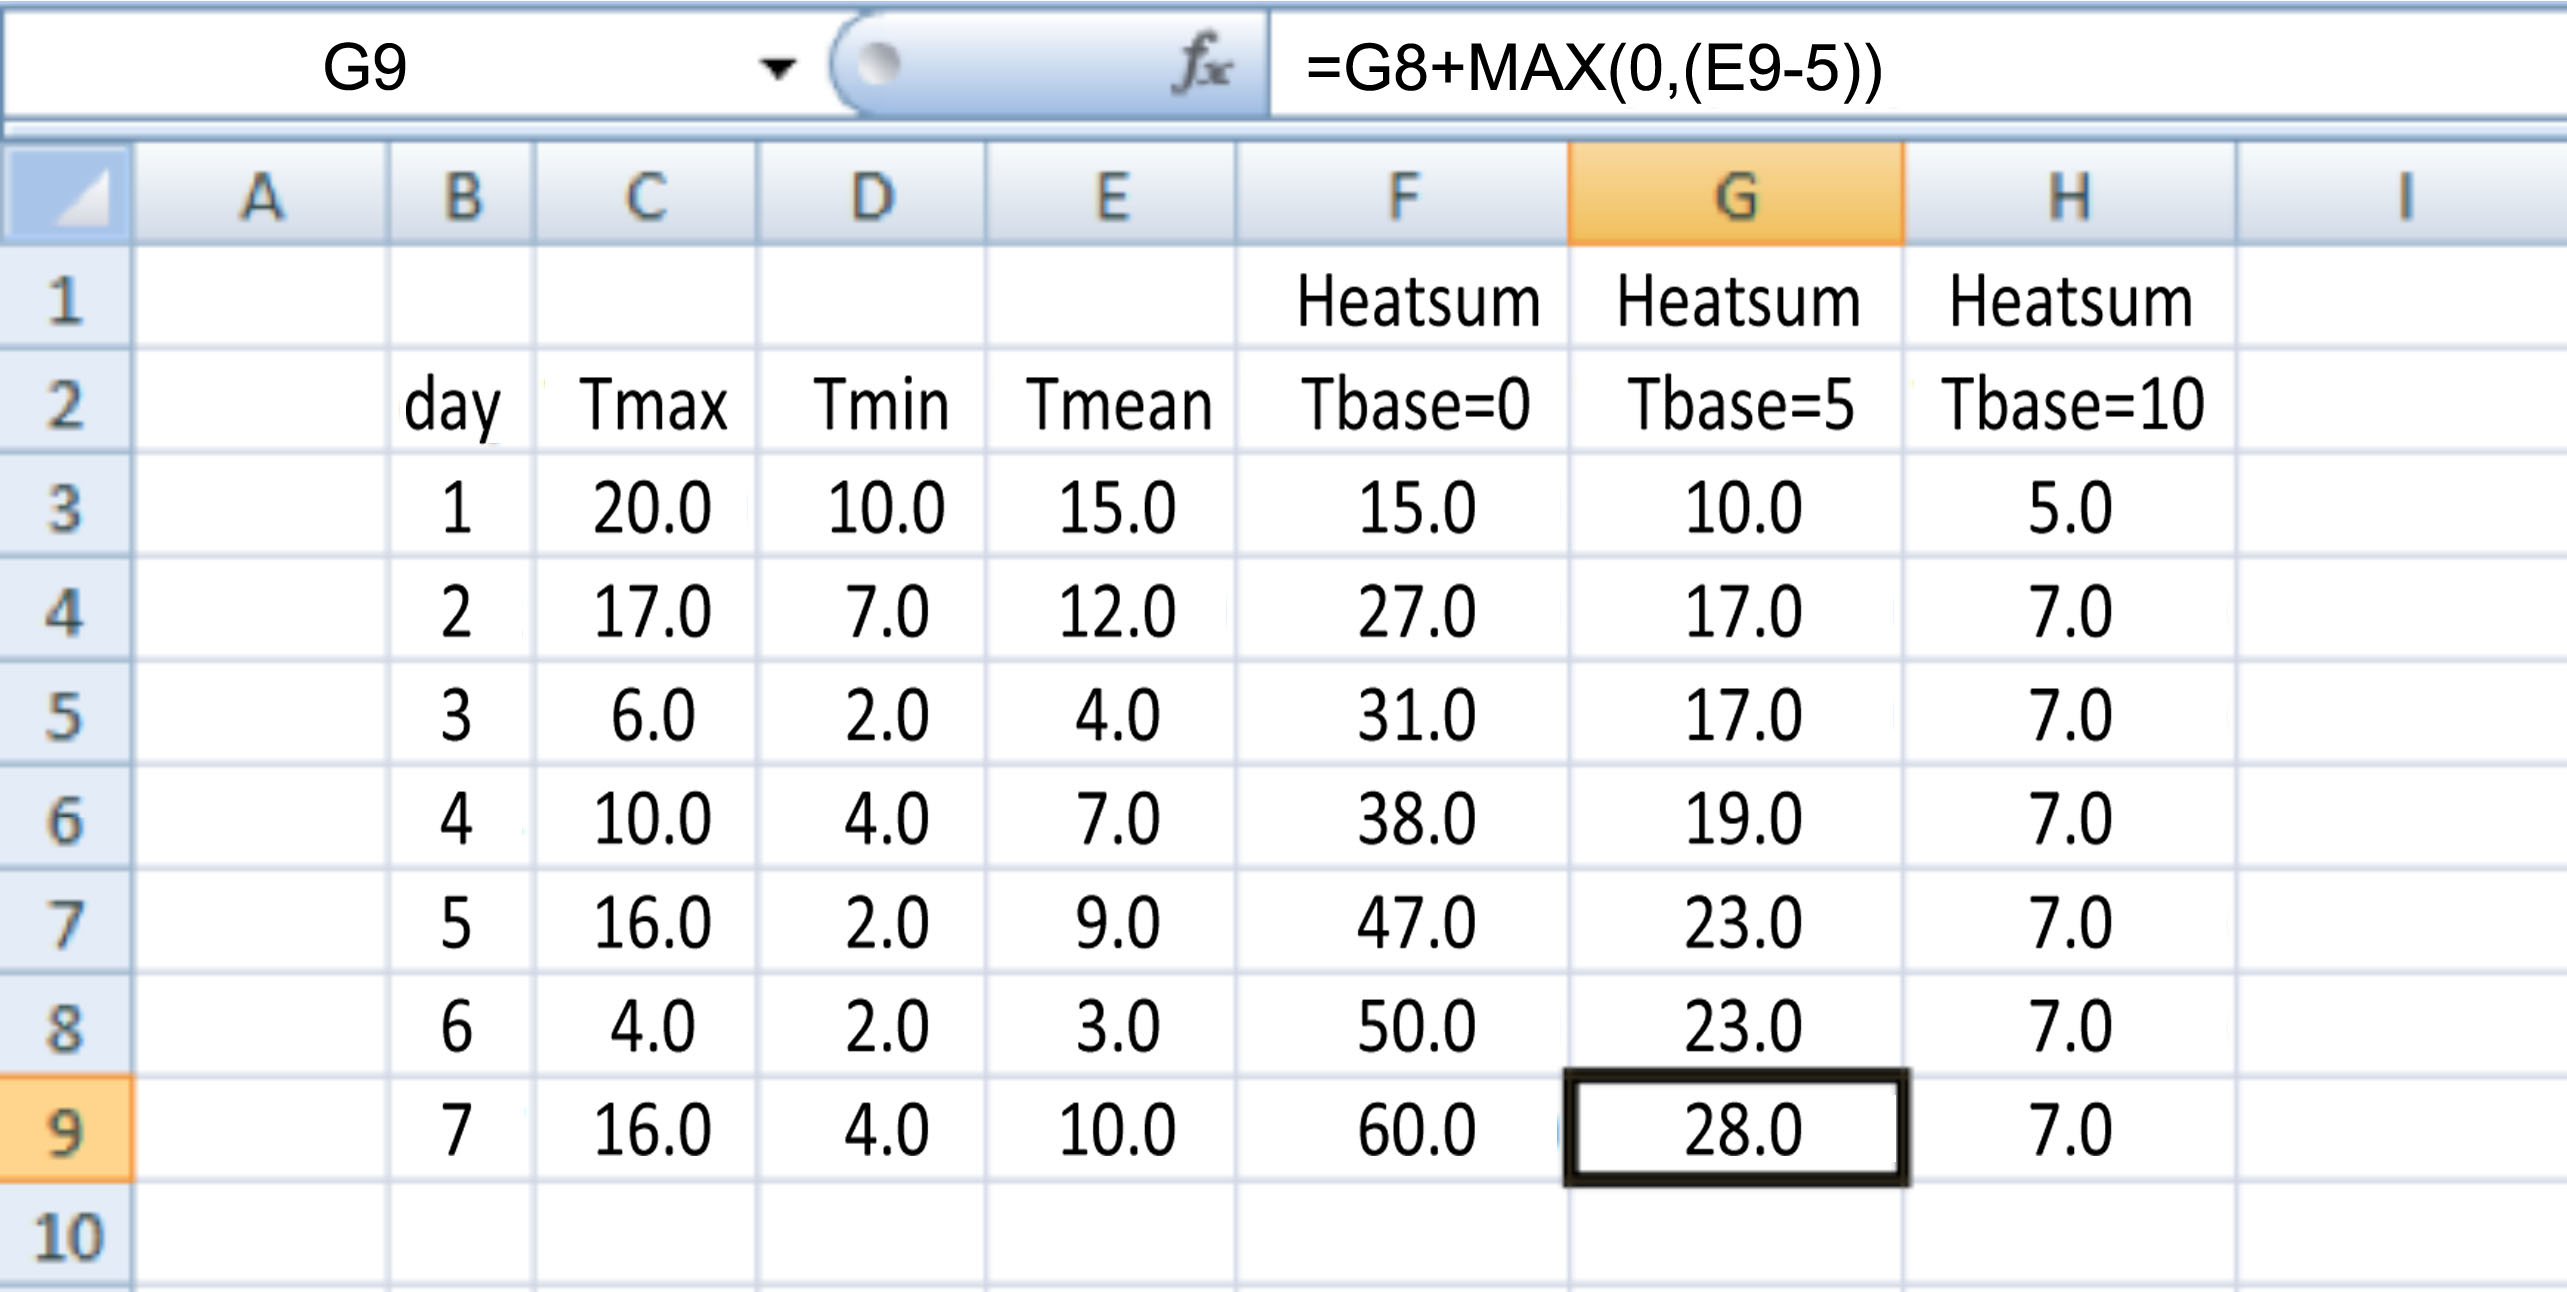This screenshot has height=1292, width=2567.
Task: Click inside the Name Box showing G9
Action: (x=365, y=68)
